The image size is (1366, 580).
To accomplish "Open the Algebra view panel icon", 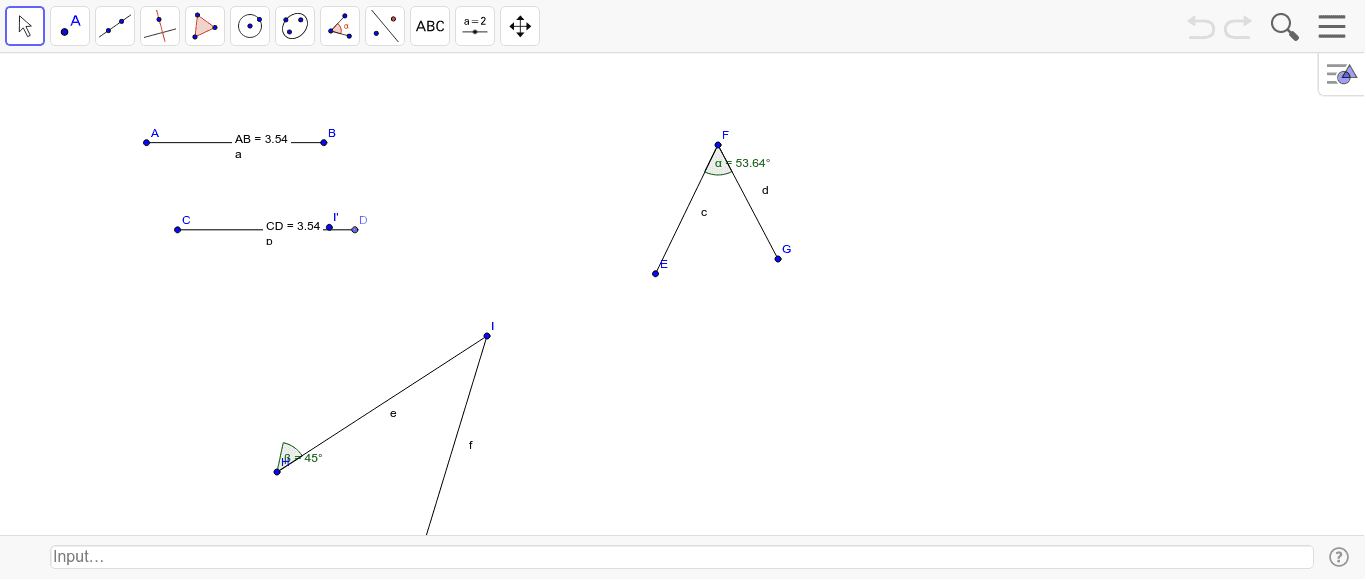I will pos(1340,73).
